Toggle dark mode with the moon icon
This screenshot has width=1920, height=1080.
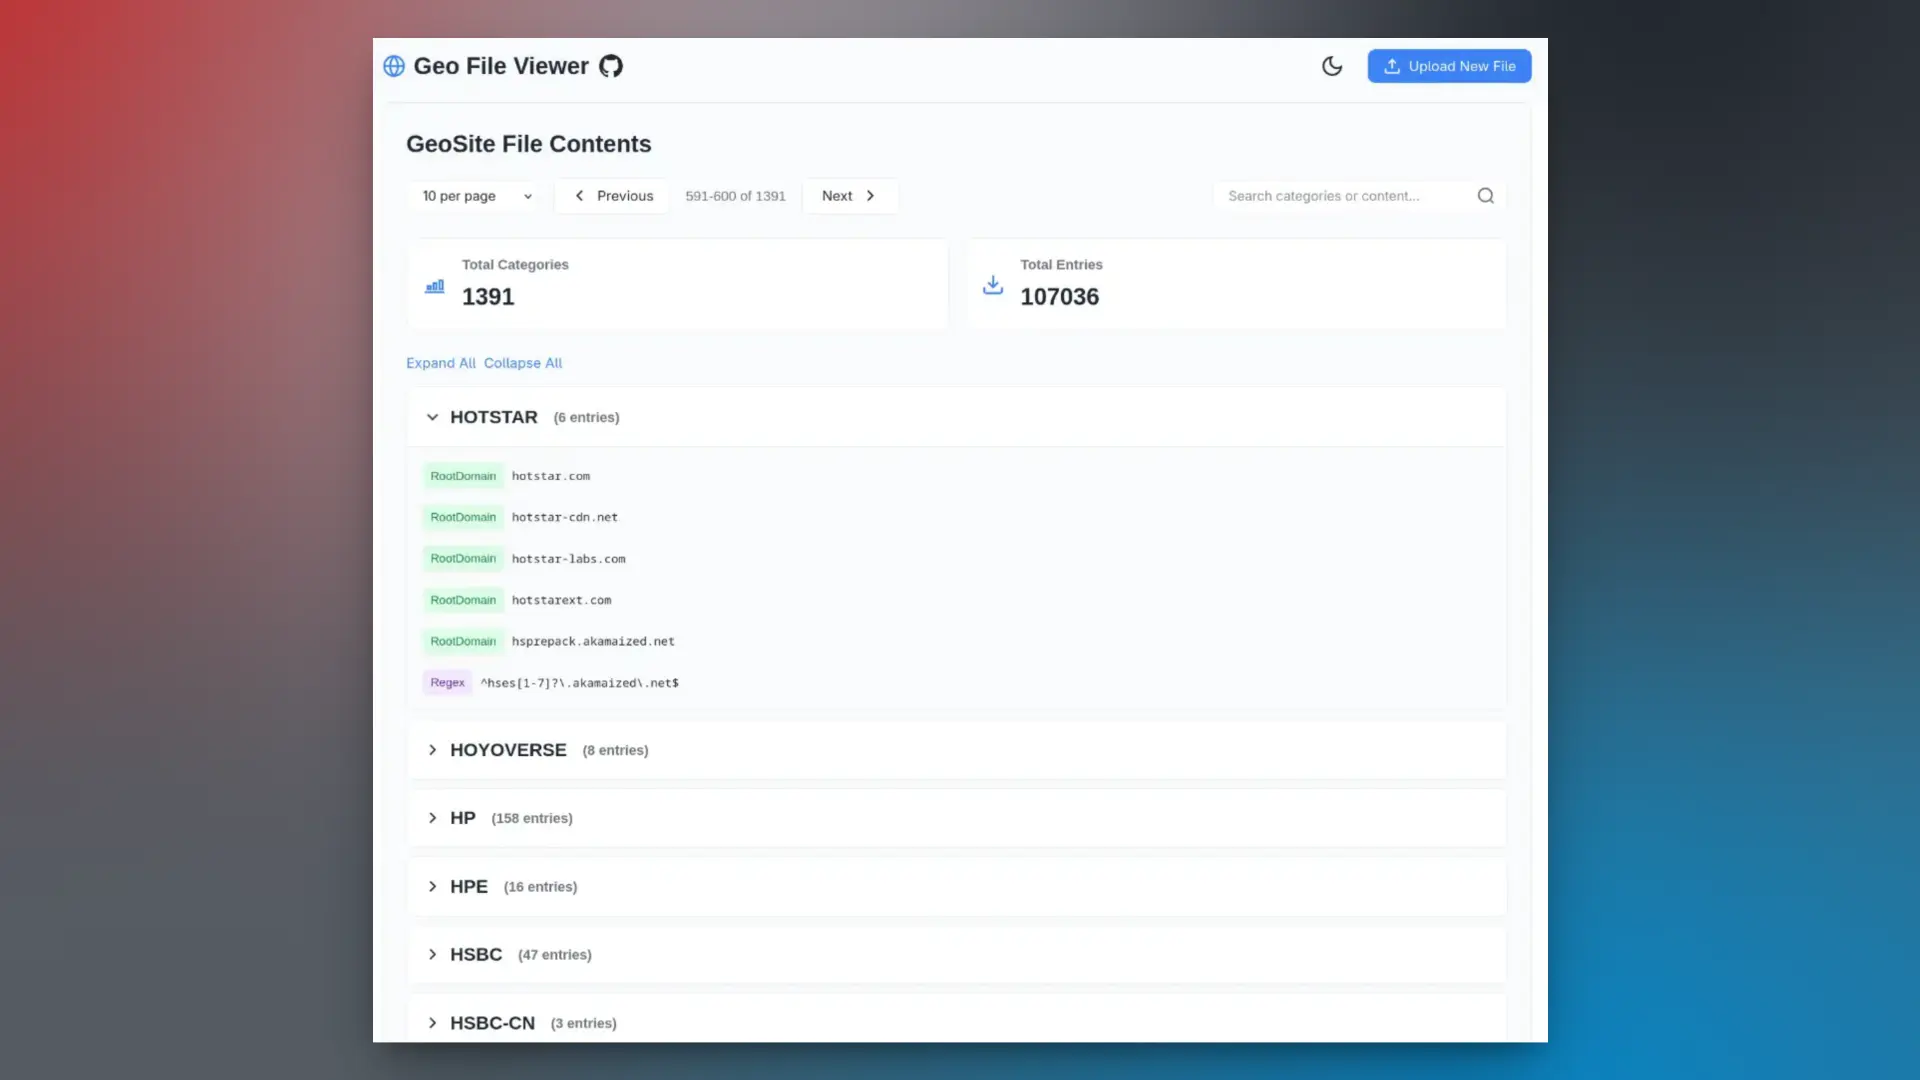coord(1332,66)
